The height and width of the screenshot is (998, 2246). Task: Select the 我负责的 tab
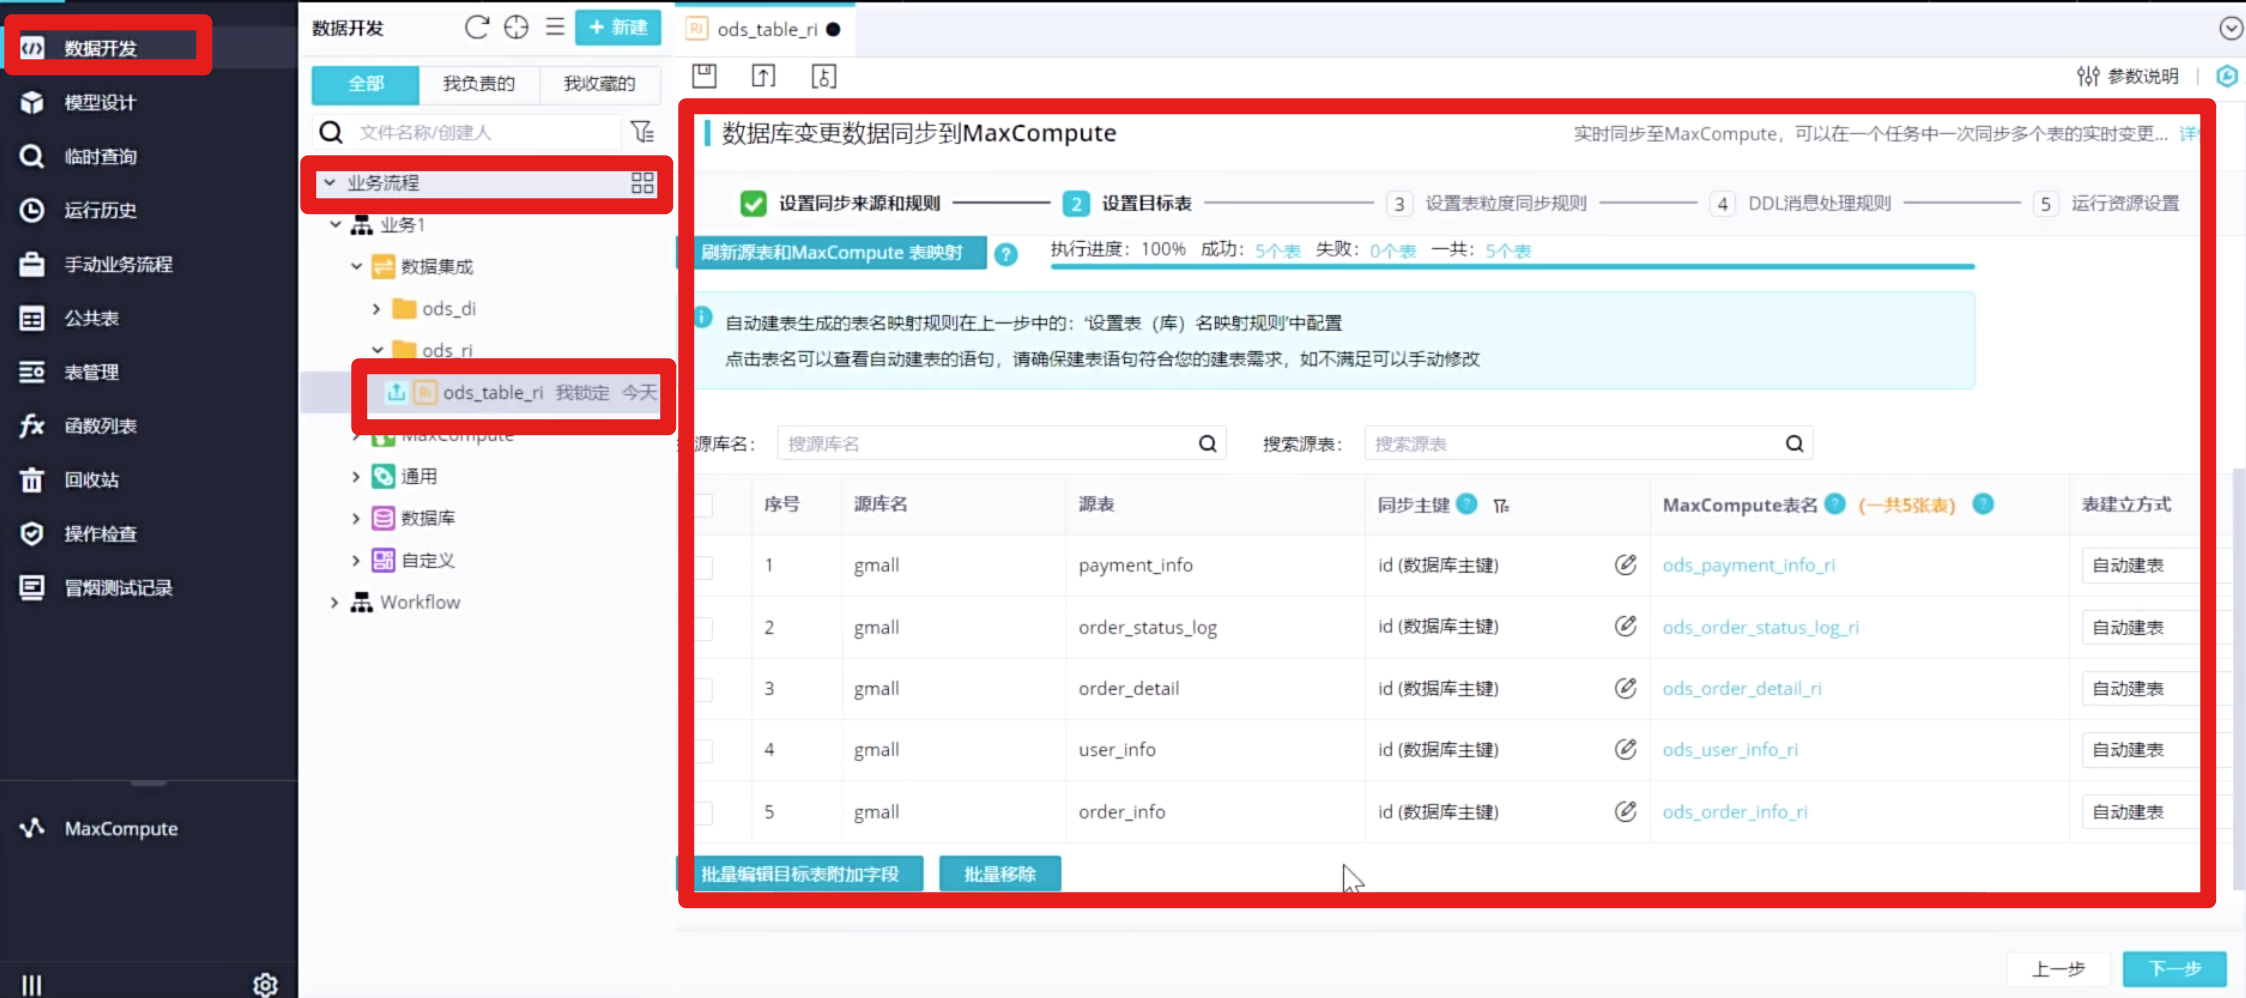(x=479, y=83)
